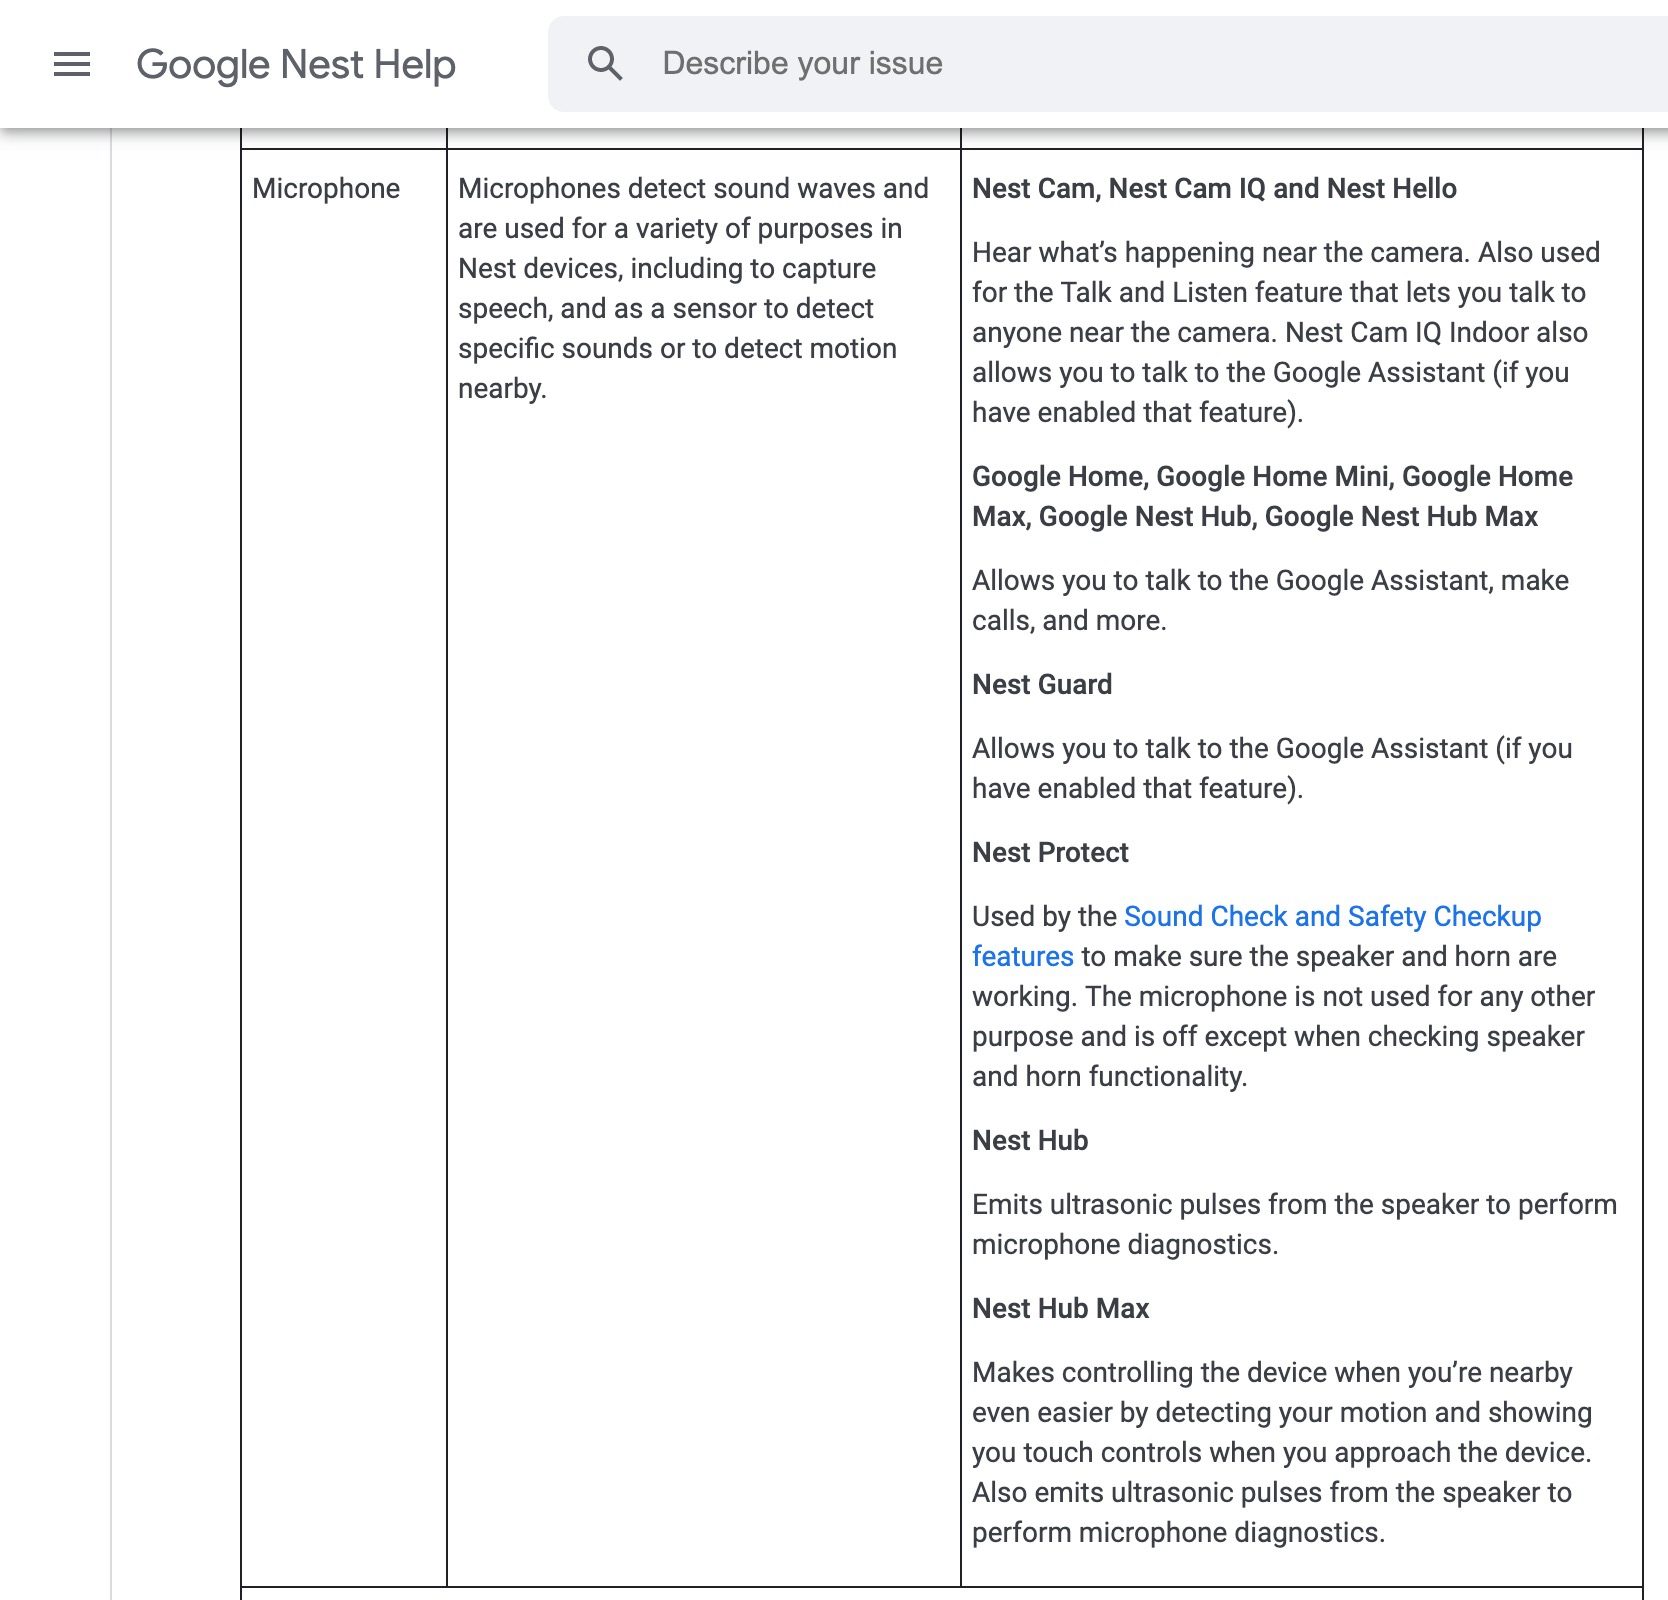Click text 'have enabled that feature).' under Nest Guard
1668x1600 pixels.
coord(1137,788)
